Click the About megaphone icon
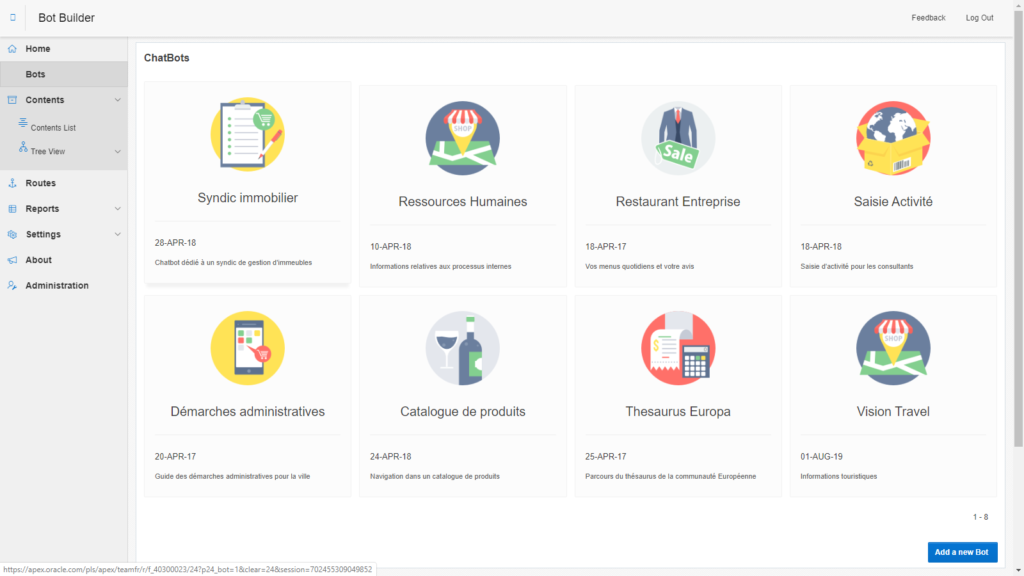This screenshot has width=1024, height=576. pyautogui.click(x=12, y=260)
